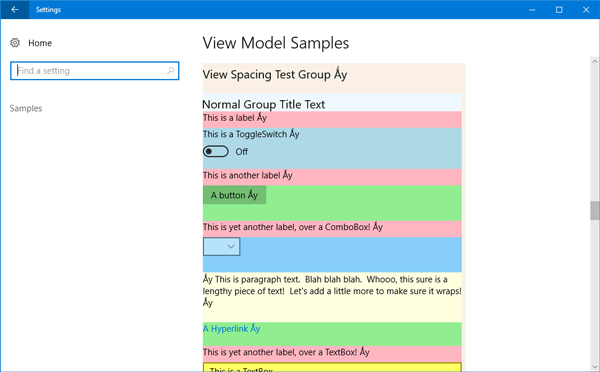This screenshot has width=600, height=372.
Task: Click the ComboBox chevron arrow
Action: point(231,246)
